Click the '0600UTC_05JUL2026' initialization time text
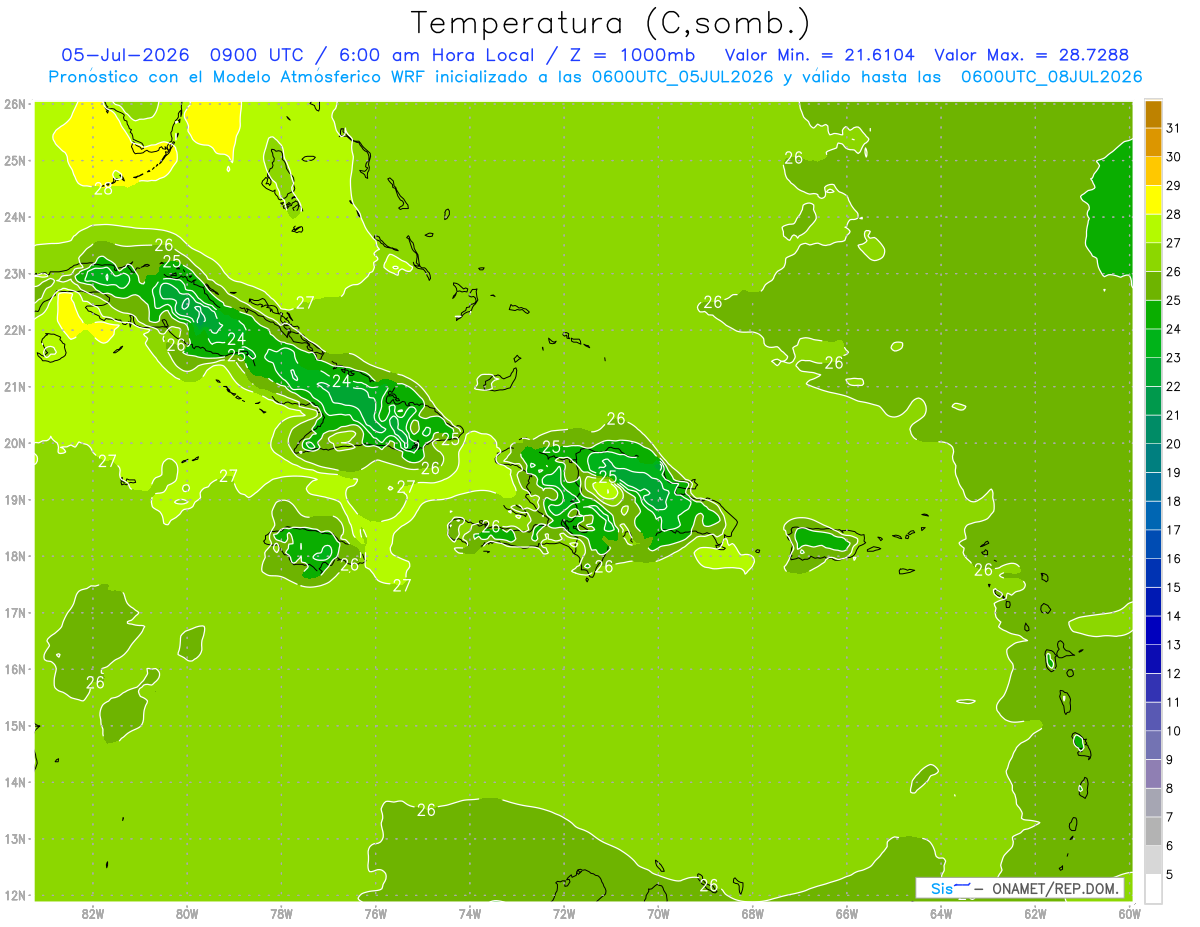The width and height of the screenshot is (1200, 927). click(683, 76)
